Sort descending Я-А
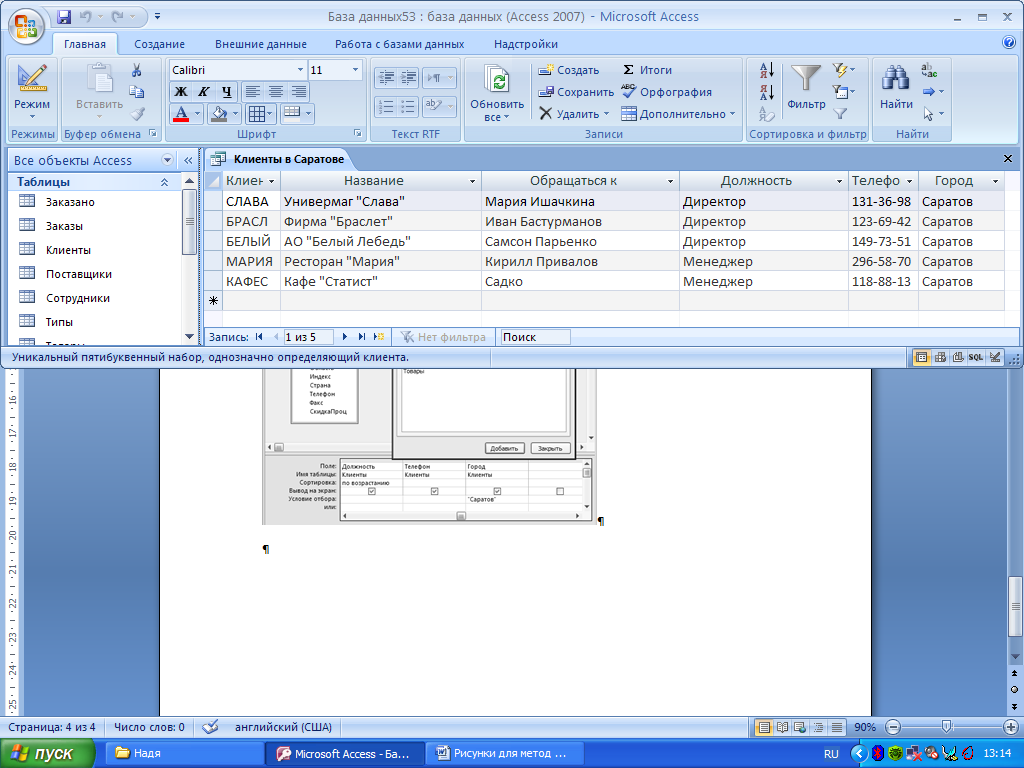The height and width of the screenshot is (768, 1024). [767, 92]
